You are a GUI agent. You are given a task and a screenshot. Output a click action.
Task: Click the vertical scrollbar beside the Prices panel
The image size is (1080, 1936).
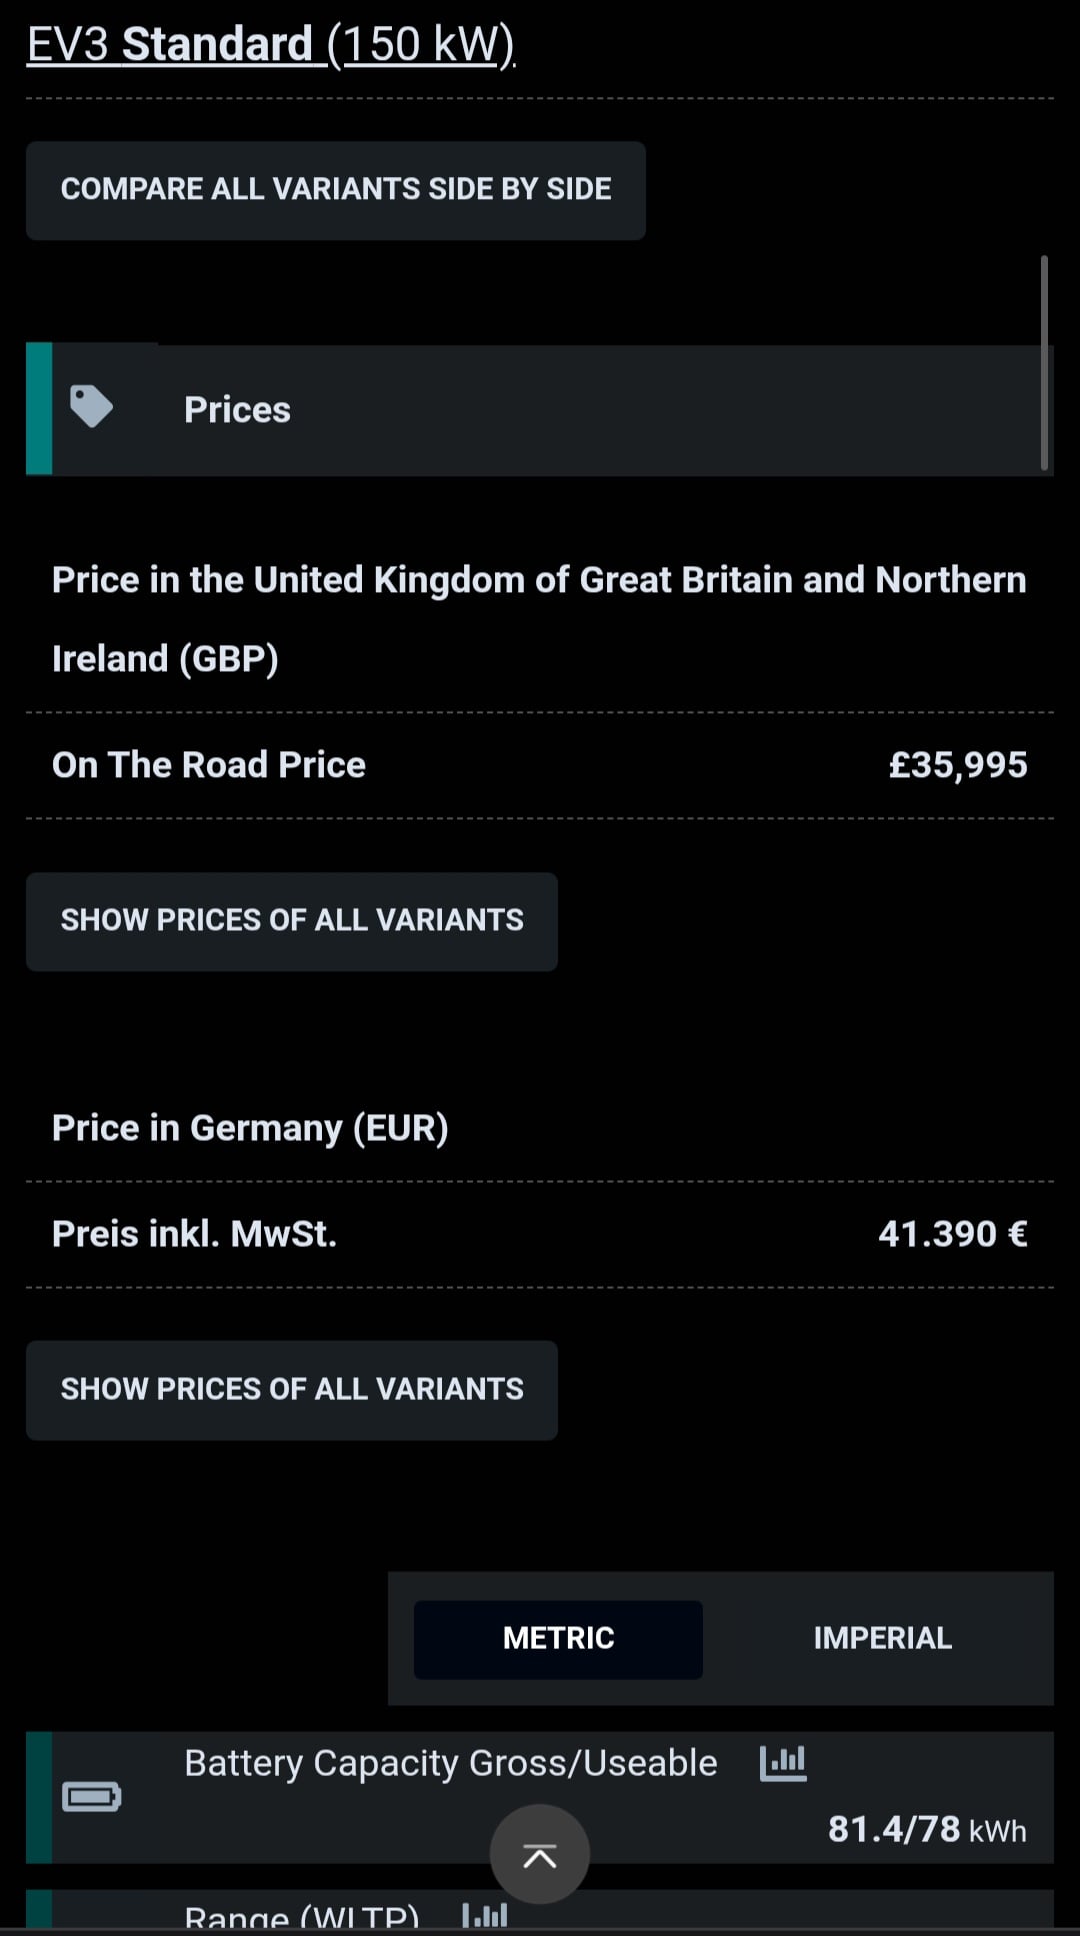click(1044, 362)
